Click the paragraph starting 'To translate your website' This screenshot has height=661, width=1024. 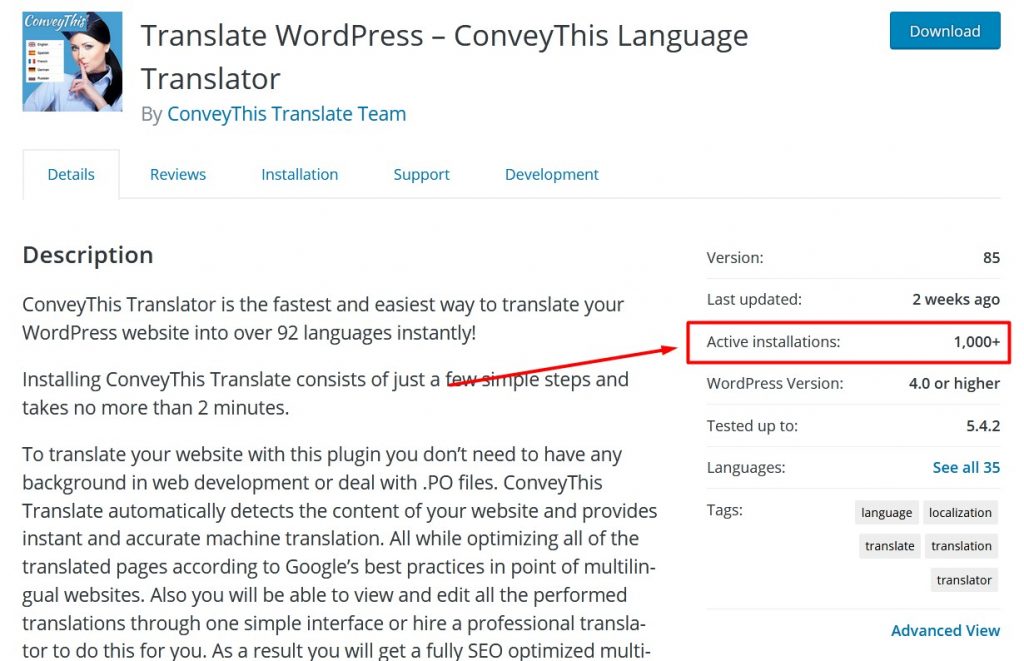coord(340,553)
